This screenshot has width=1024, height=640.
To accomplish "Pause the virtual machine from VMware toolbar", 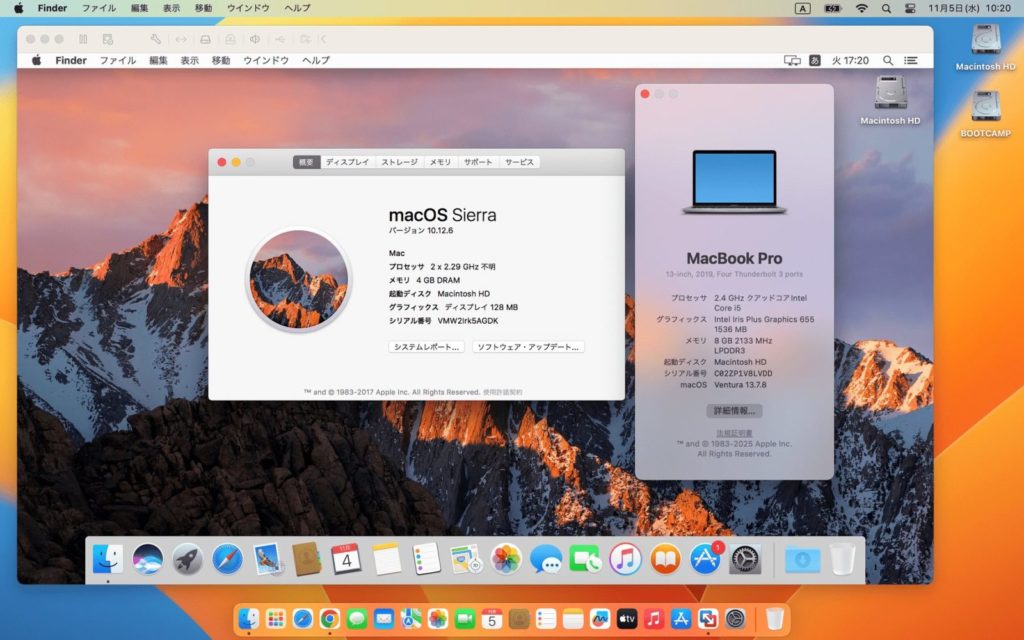I will tap(83, 39).
